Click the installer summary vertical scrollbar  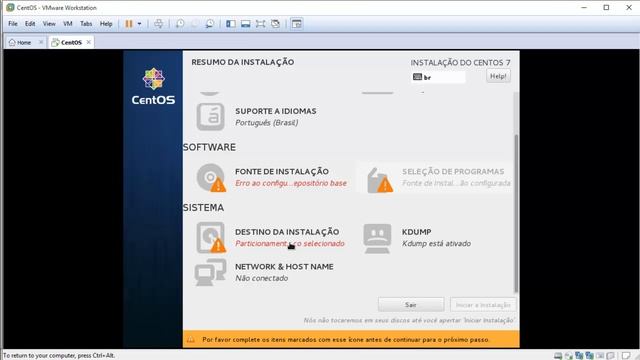tap(516, 213)
